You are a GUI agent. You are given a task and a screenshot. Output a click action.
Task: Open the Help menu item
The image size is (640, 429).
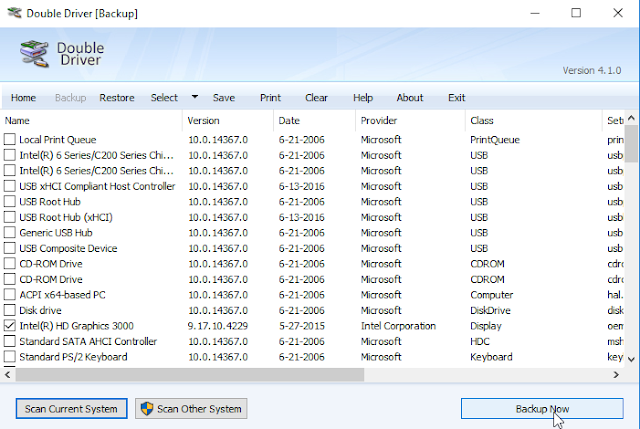point(363,98)
